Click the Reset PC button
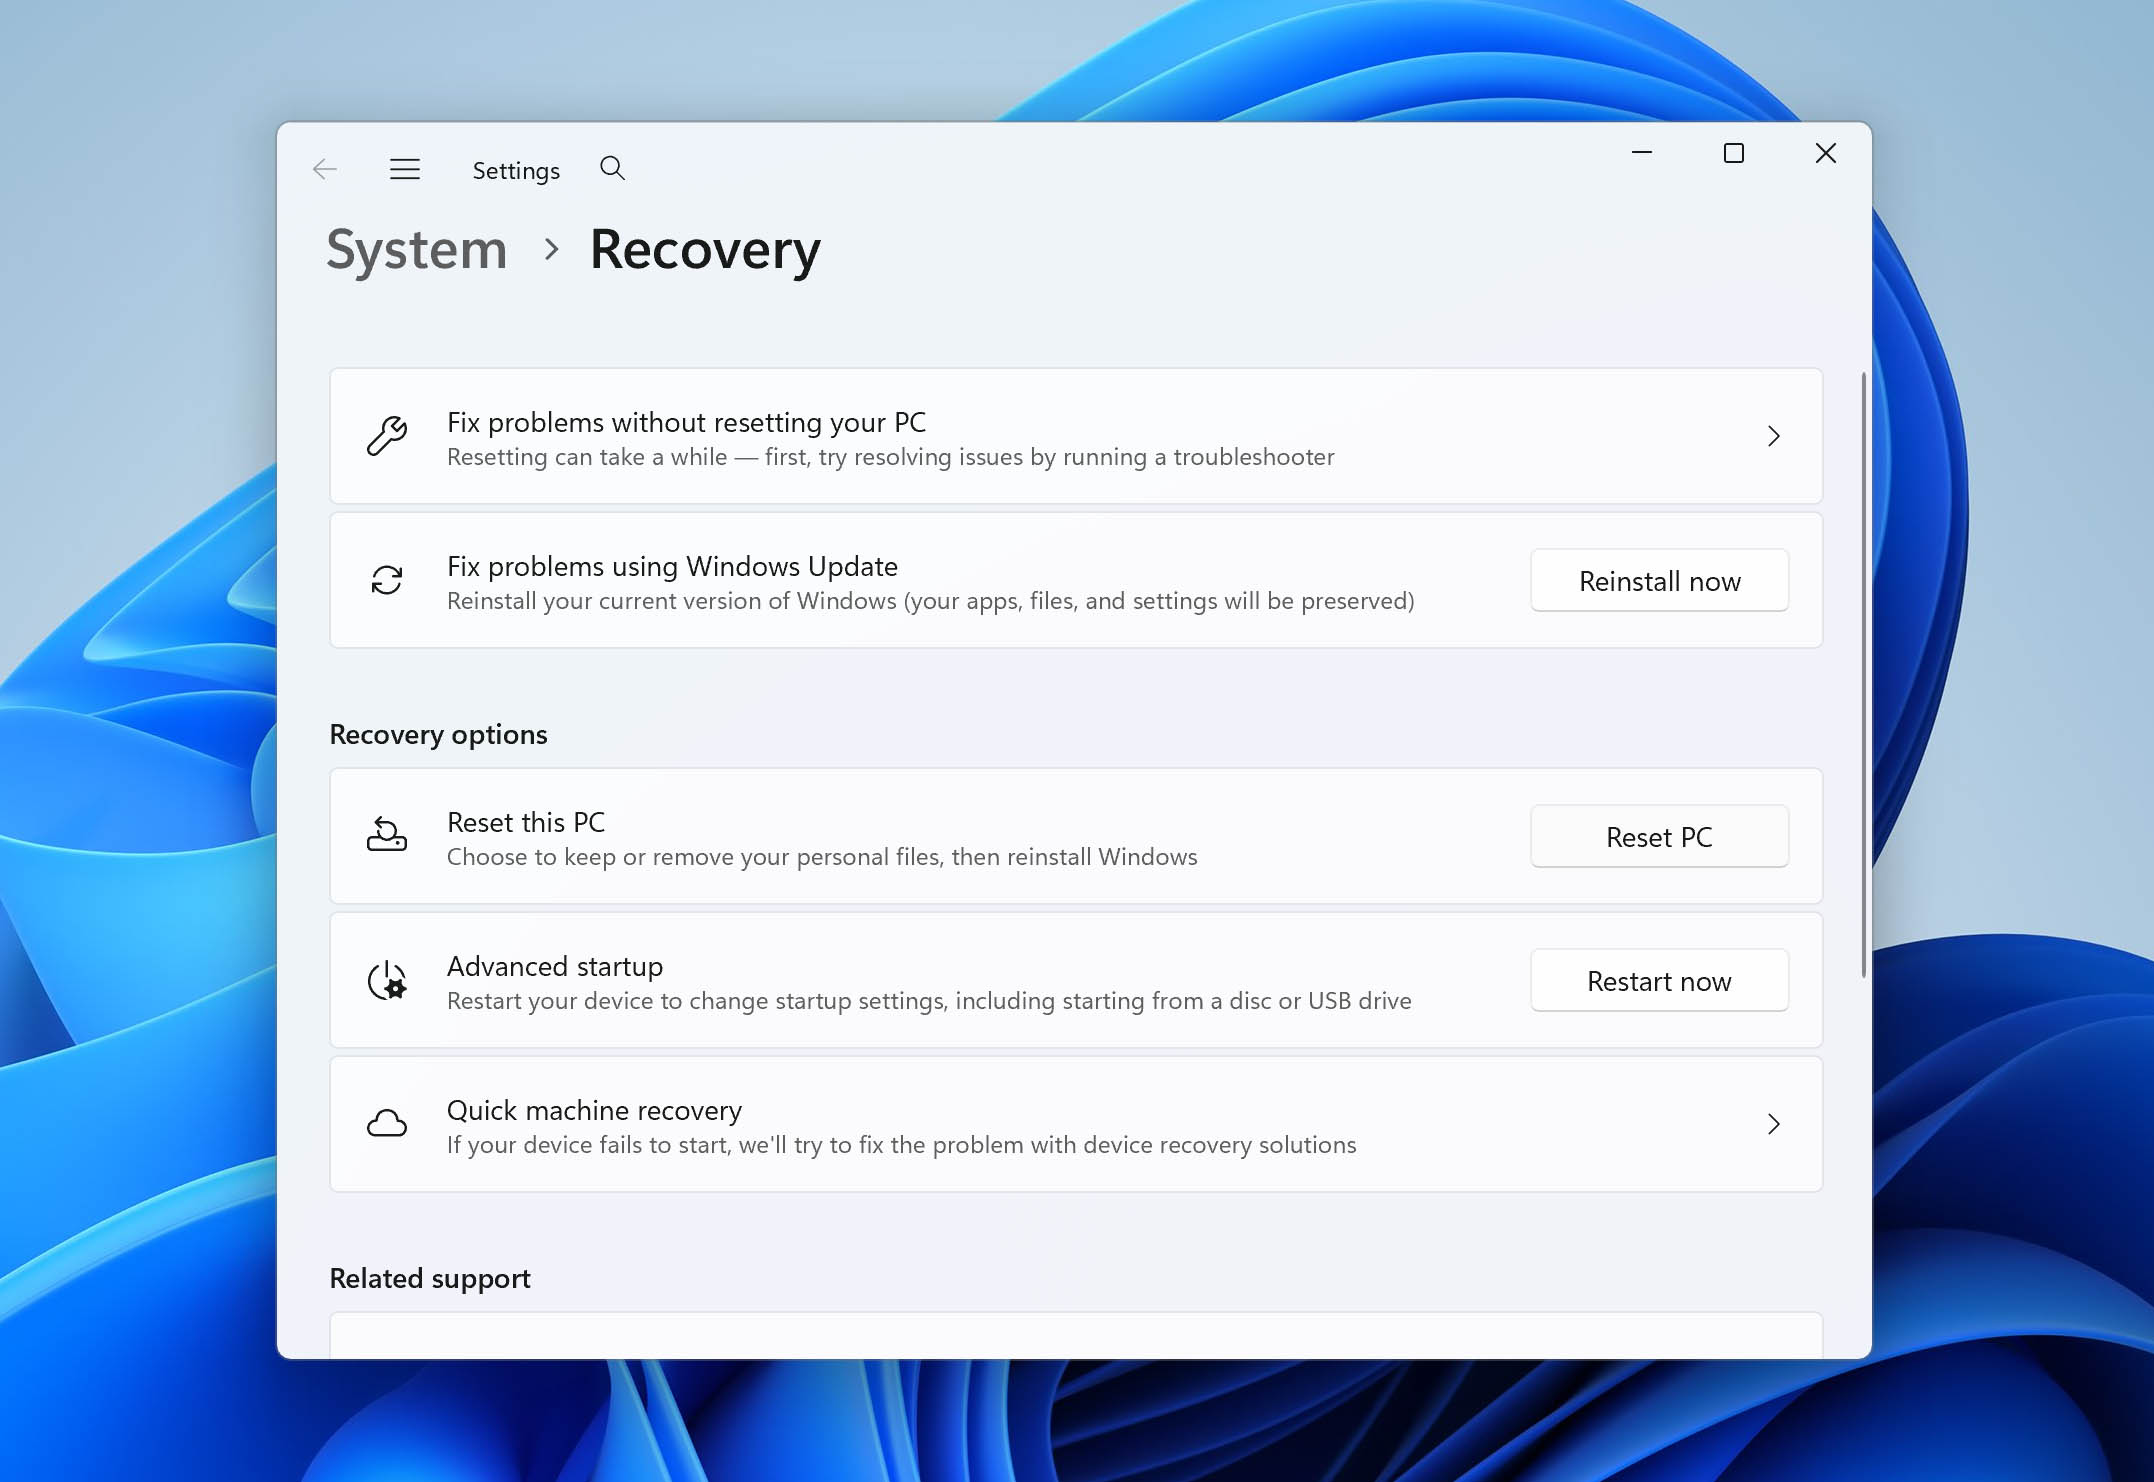Image resolution: width=2154 pixels, height=1482 pixels. tap(1659, 836)
